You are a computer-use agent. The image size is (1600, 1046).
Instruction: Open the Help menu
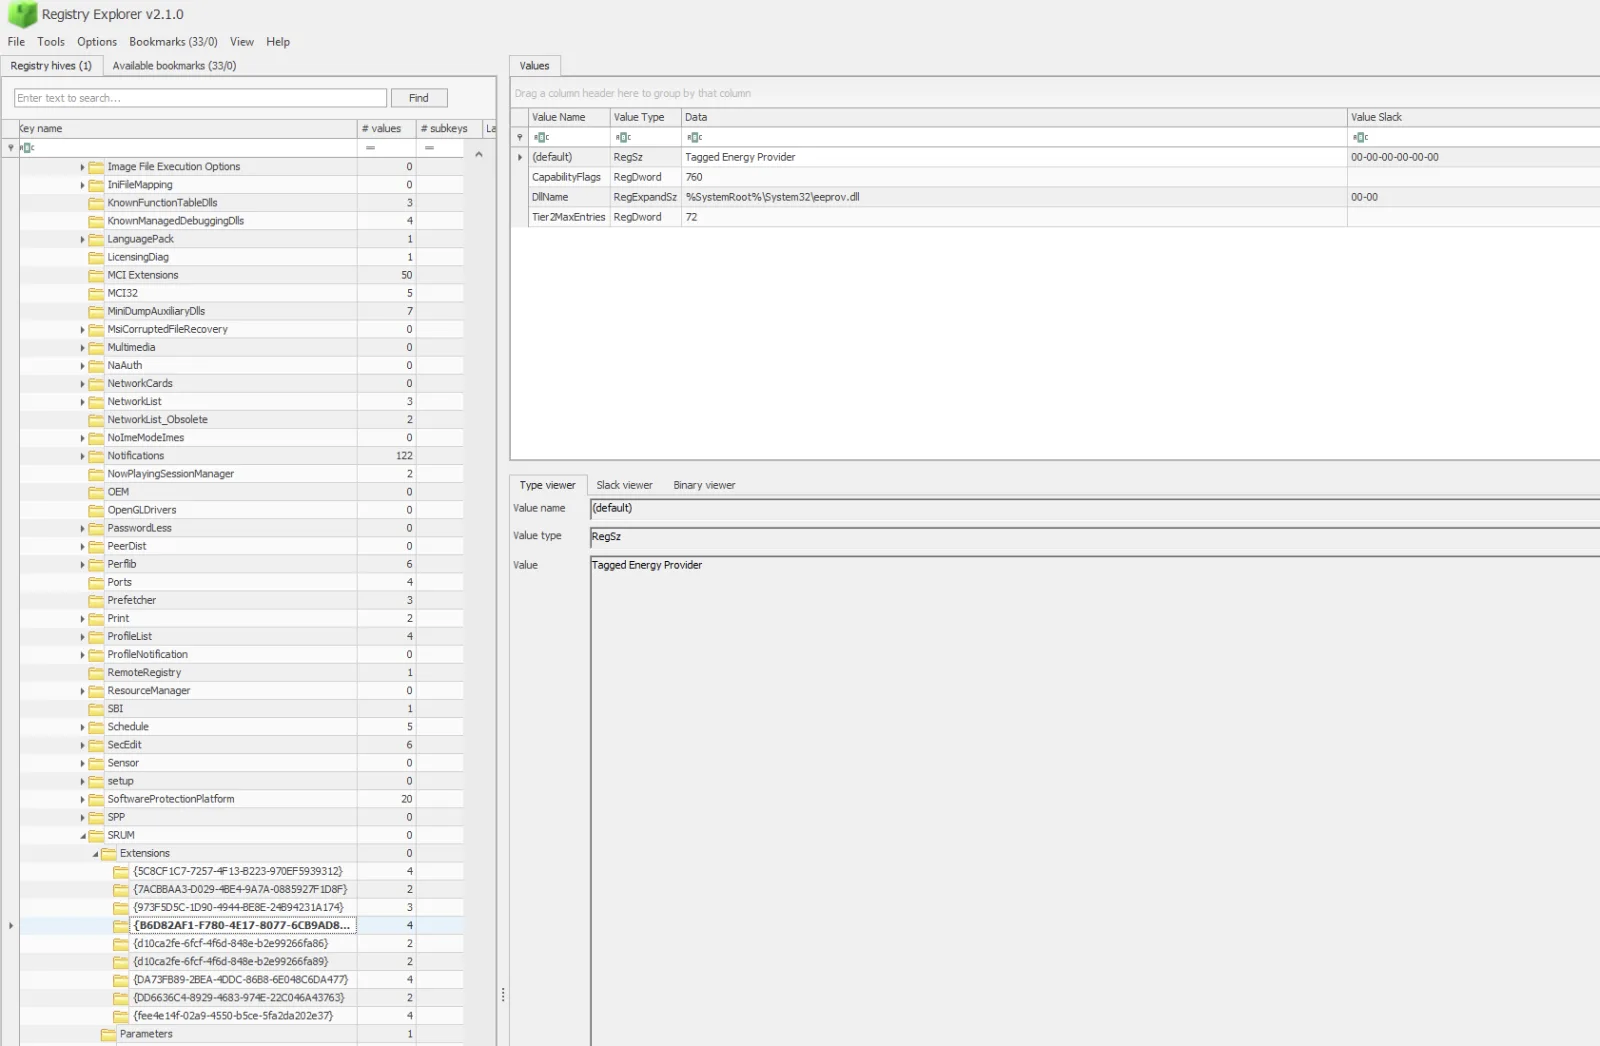click(x=278, y=42)
